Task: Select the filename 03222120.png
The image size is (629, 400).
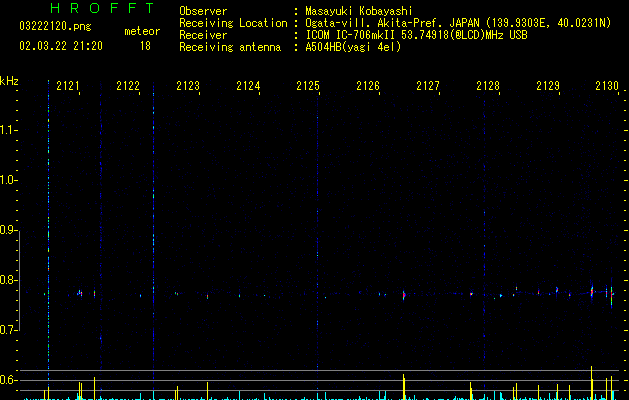Action: 55,26
